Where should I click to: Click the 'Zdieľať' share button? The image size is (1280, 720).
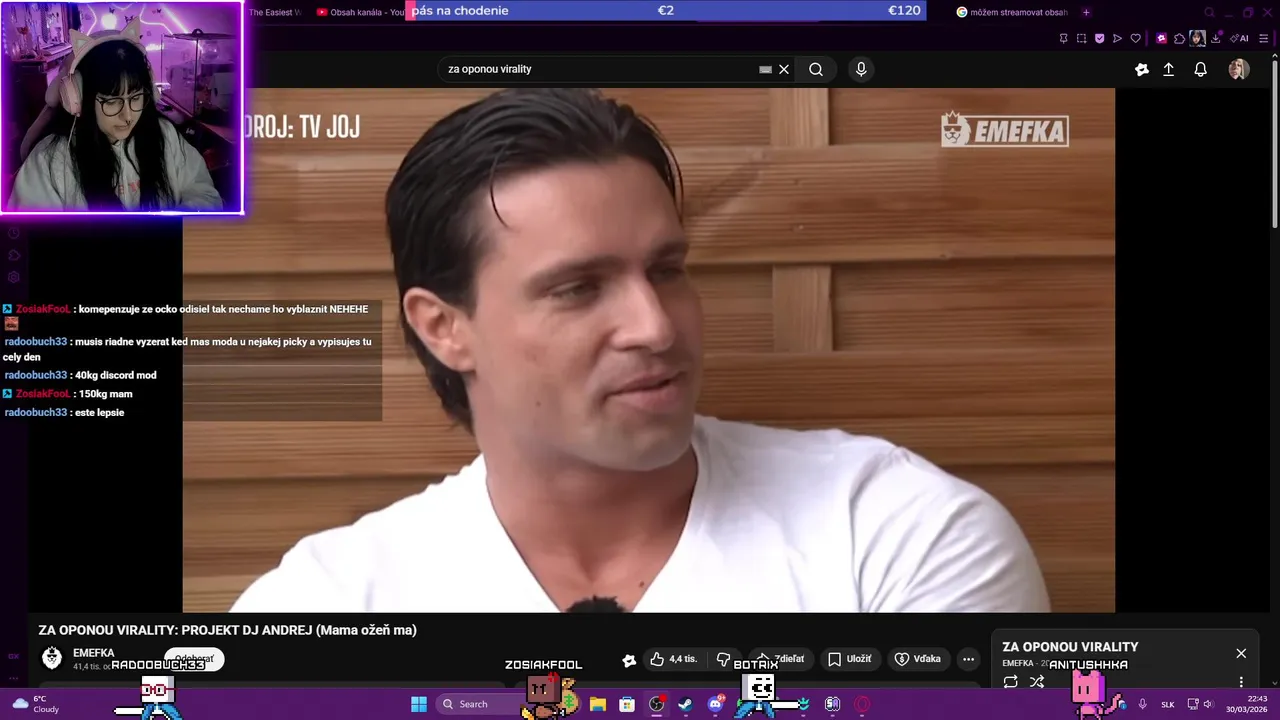[x=780, y=659]
